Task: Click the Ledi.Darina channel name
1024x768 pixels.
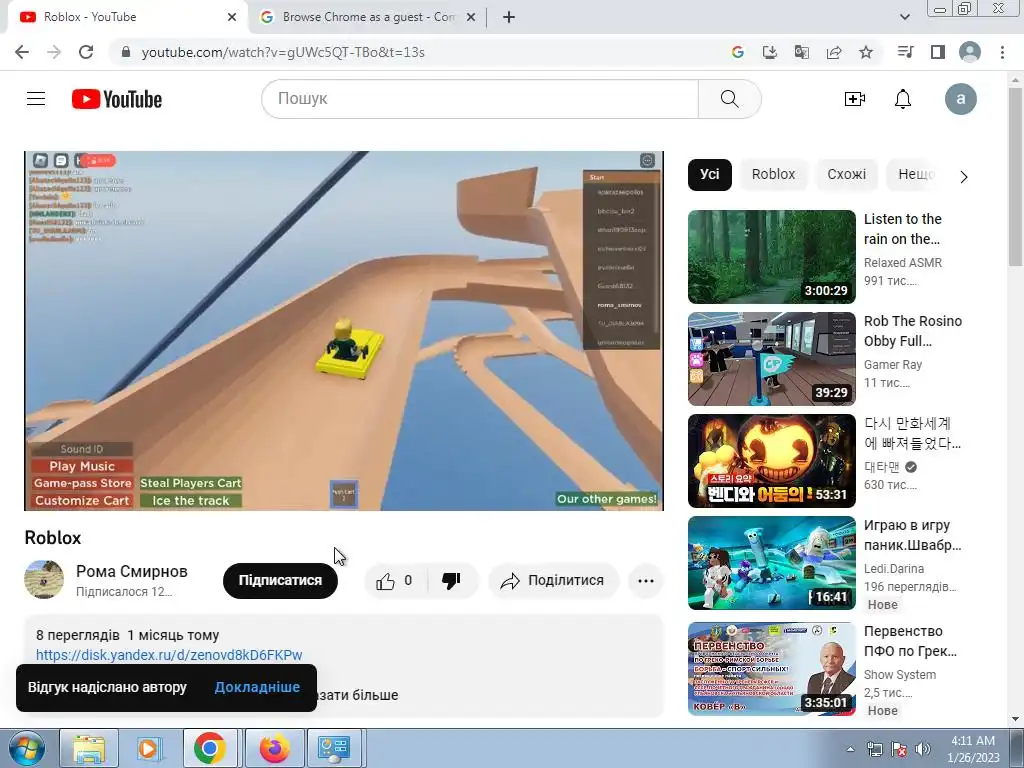Action: pyautogui.click(x=893, y=569)
